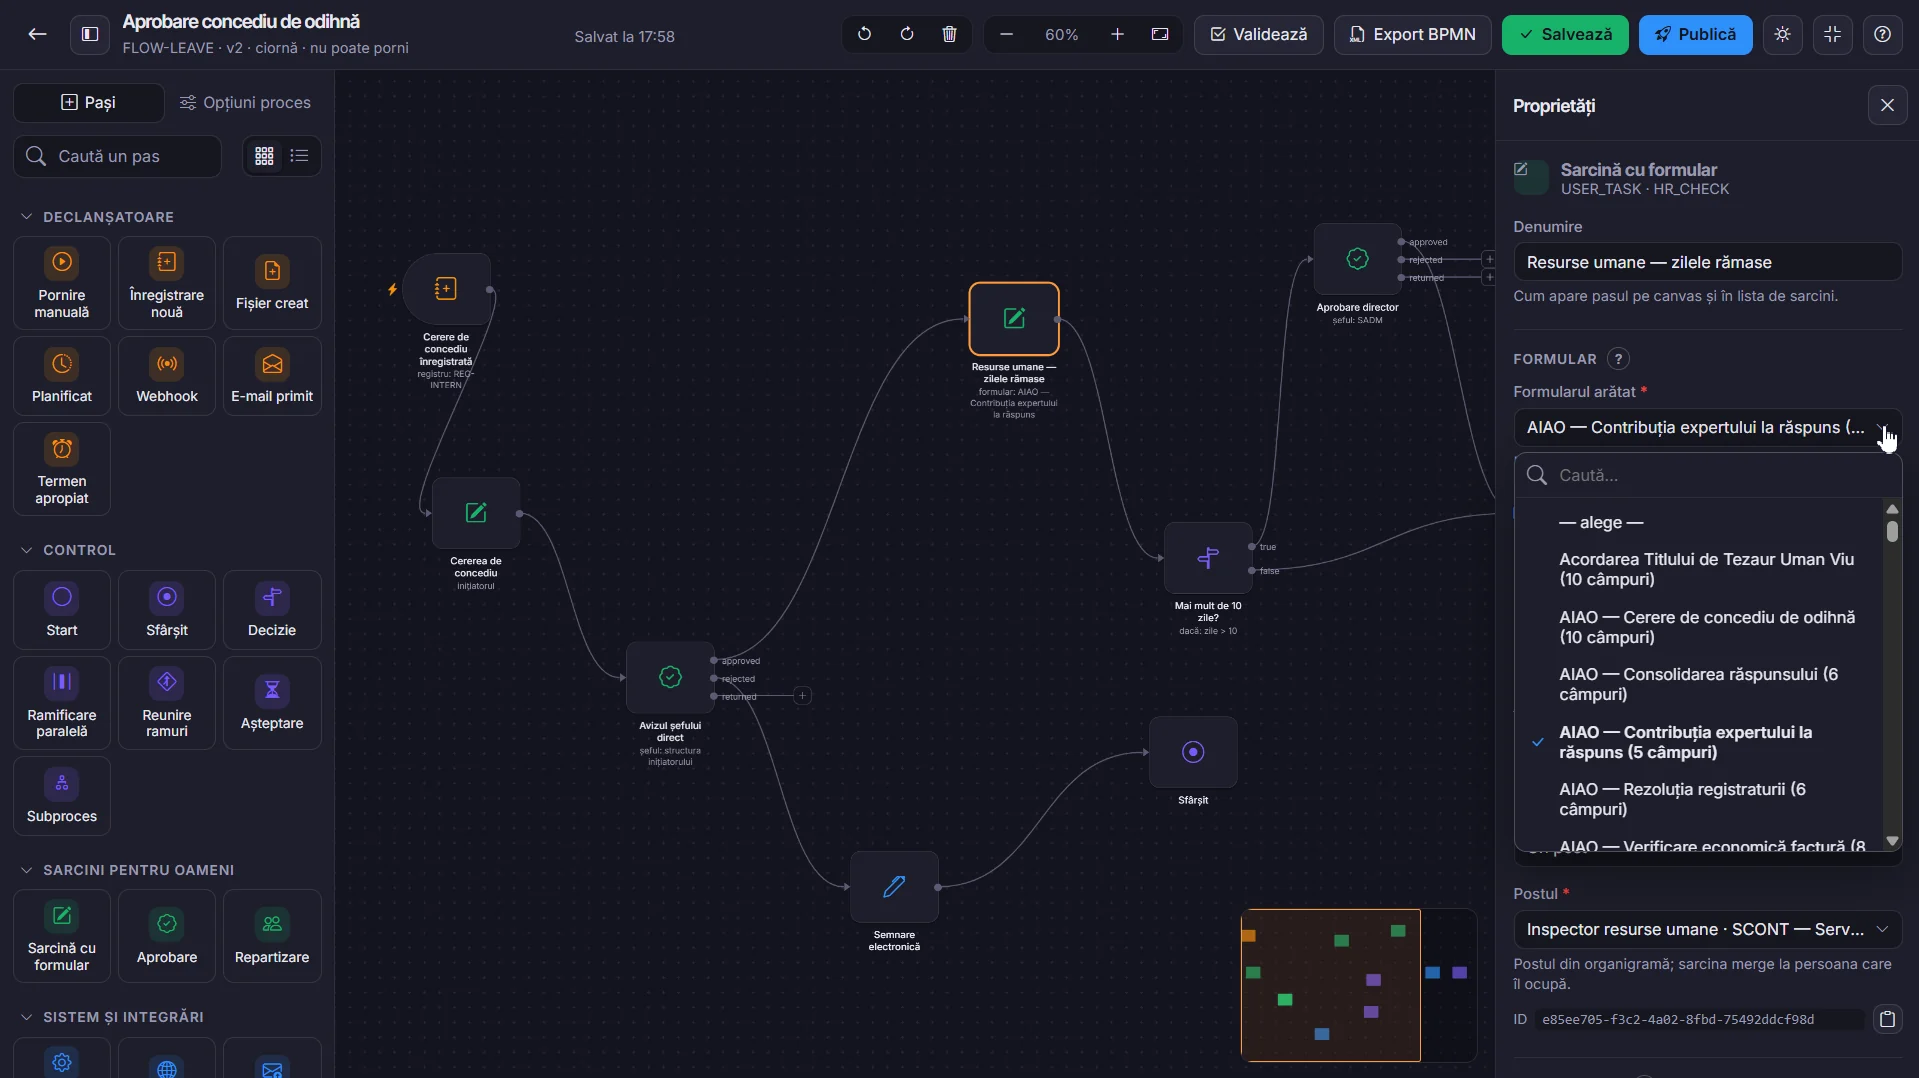
Task: Switch step palette to grid view
Action: tap(264, 156)
